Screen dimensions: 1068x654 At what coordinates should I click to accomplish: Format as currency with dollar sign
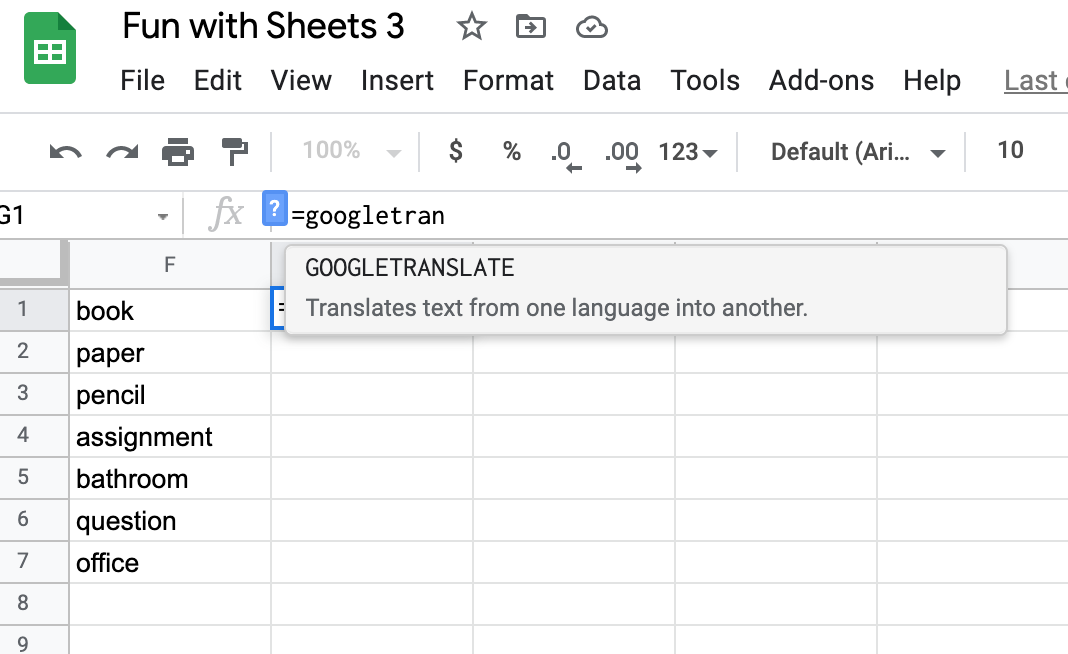coord(456,151)
